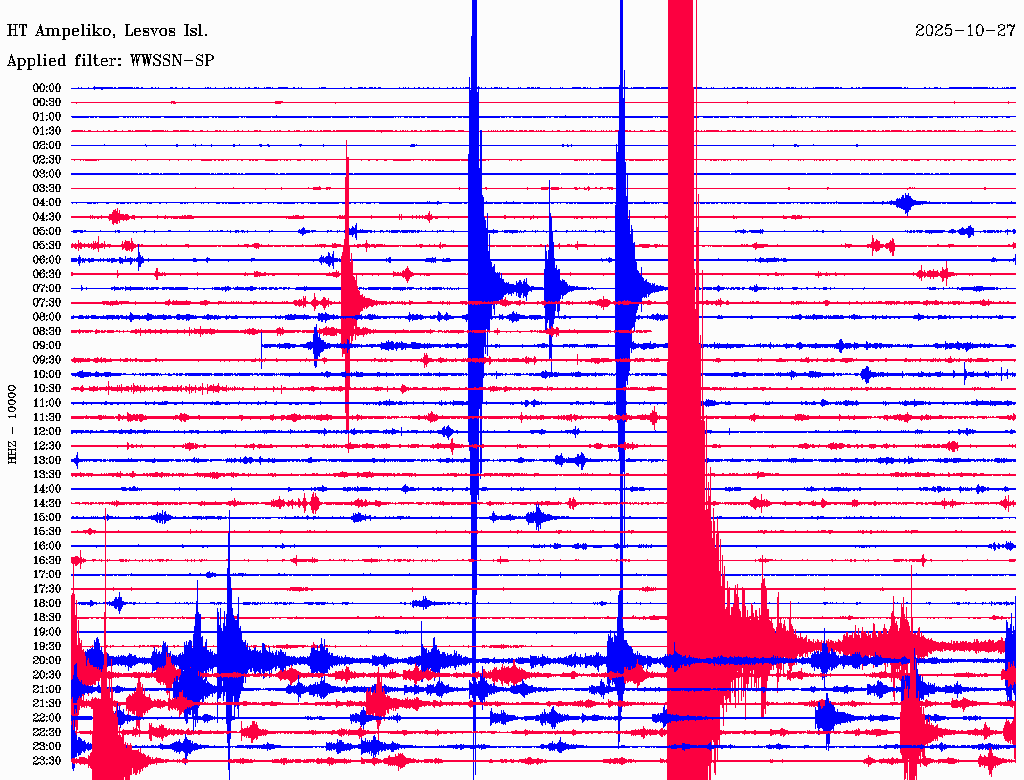Click the station title HT Ampeliko, Lesvos Isl.
This screenshot has width=1024, height=780.
point(108,31)
